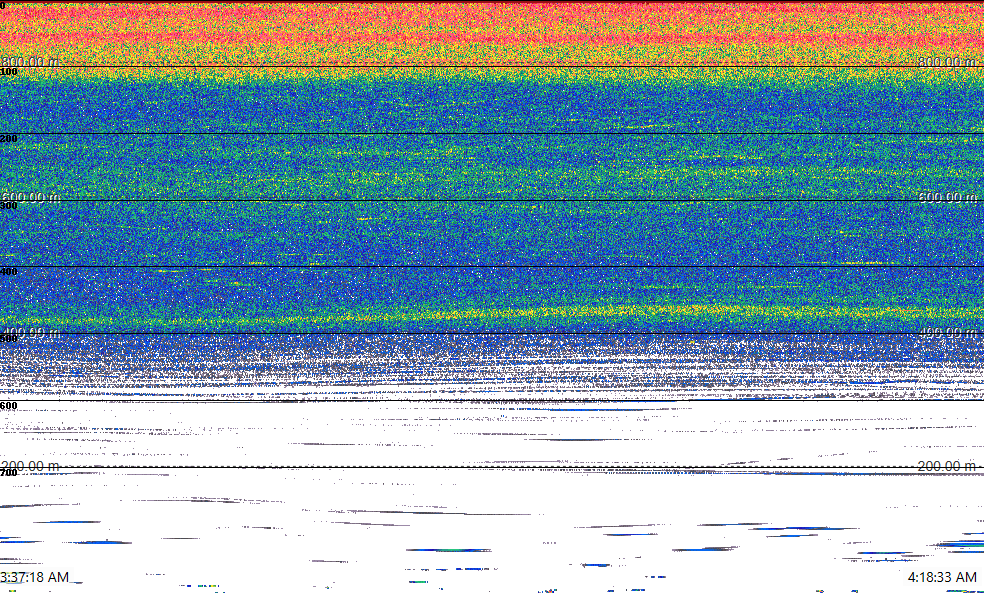Click the 4:18:33 AM end time label

point(942,577)
